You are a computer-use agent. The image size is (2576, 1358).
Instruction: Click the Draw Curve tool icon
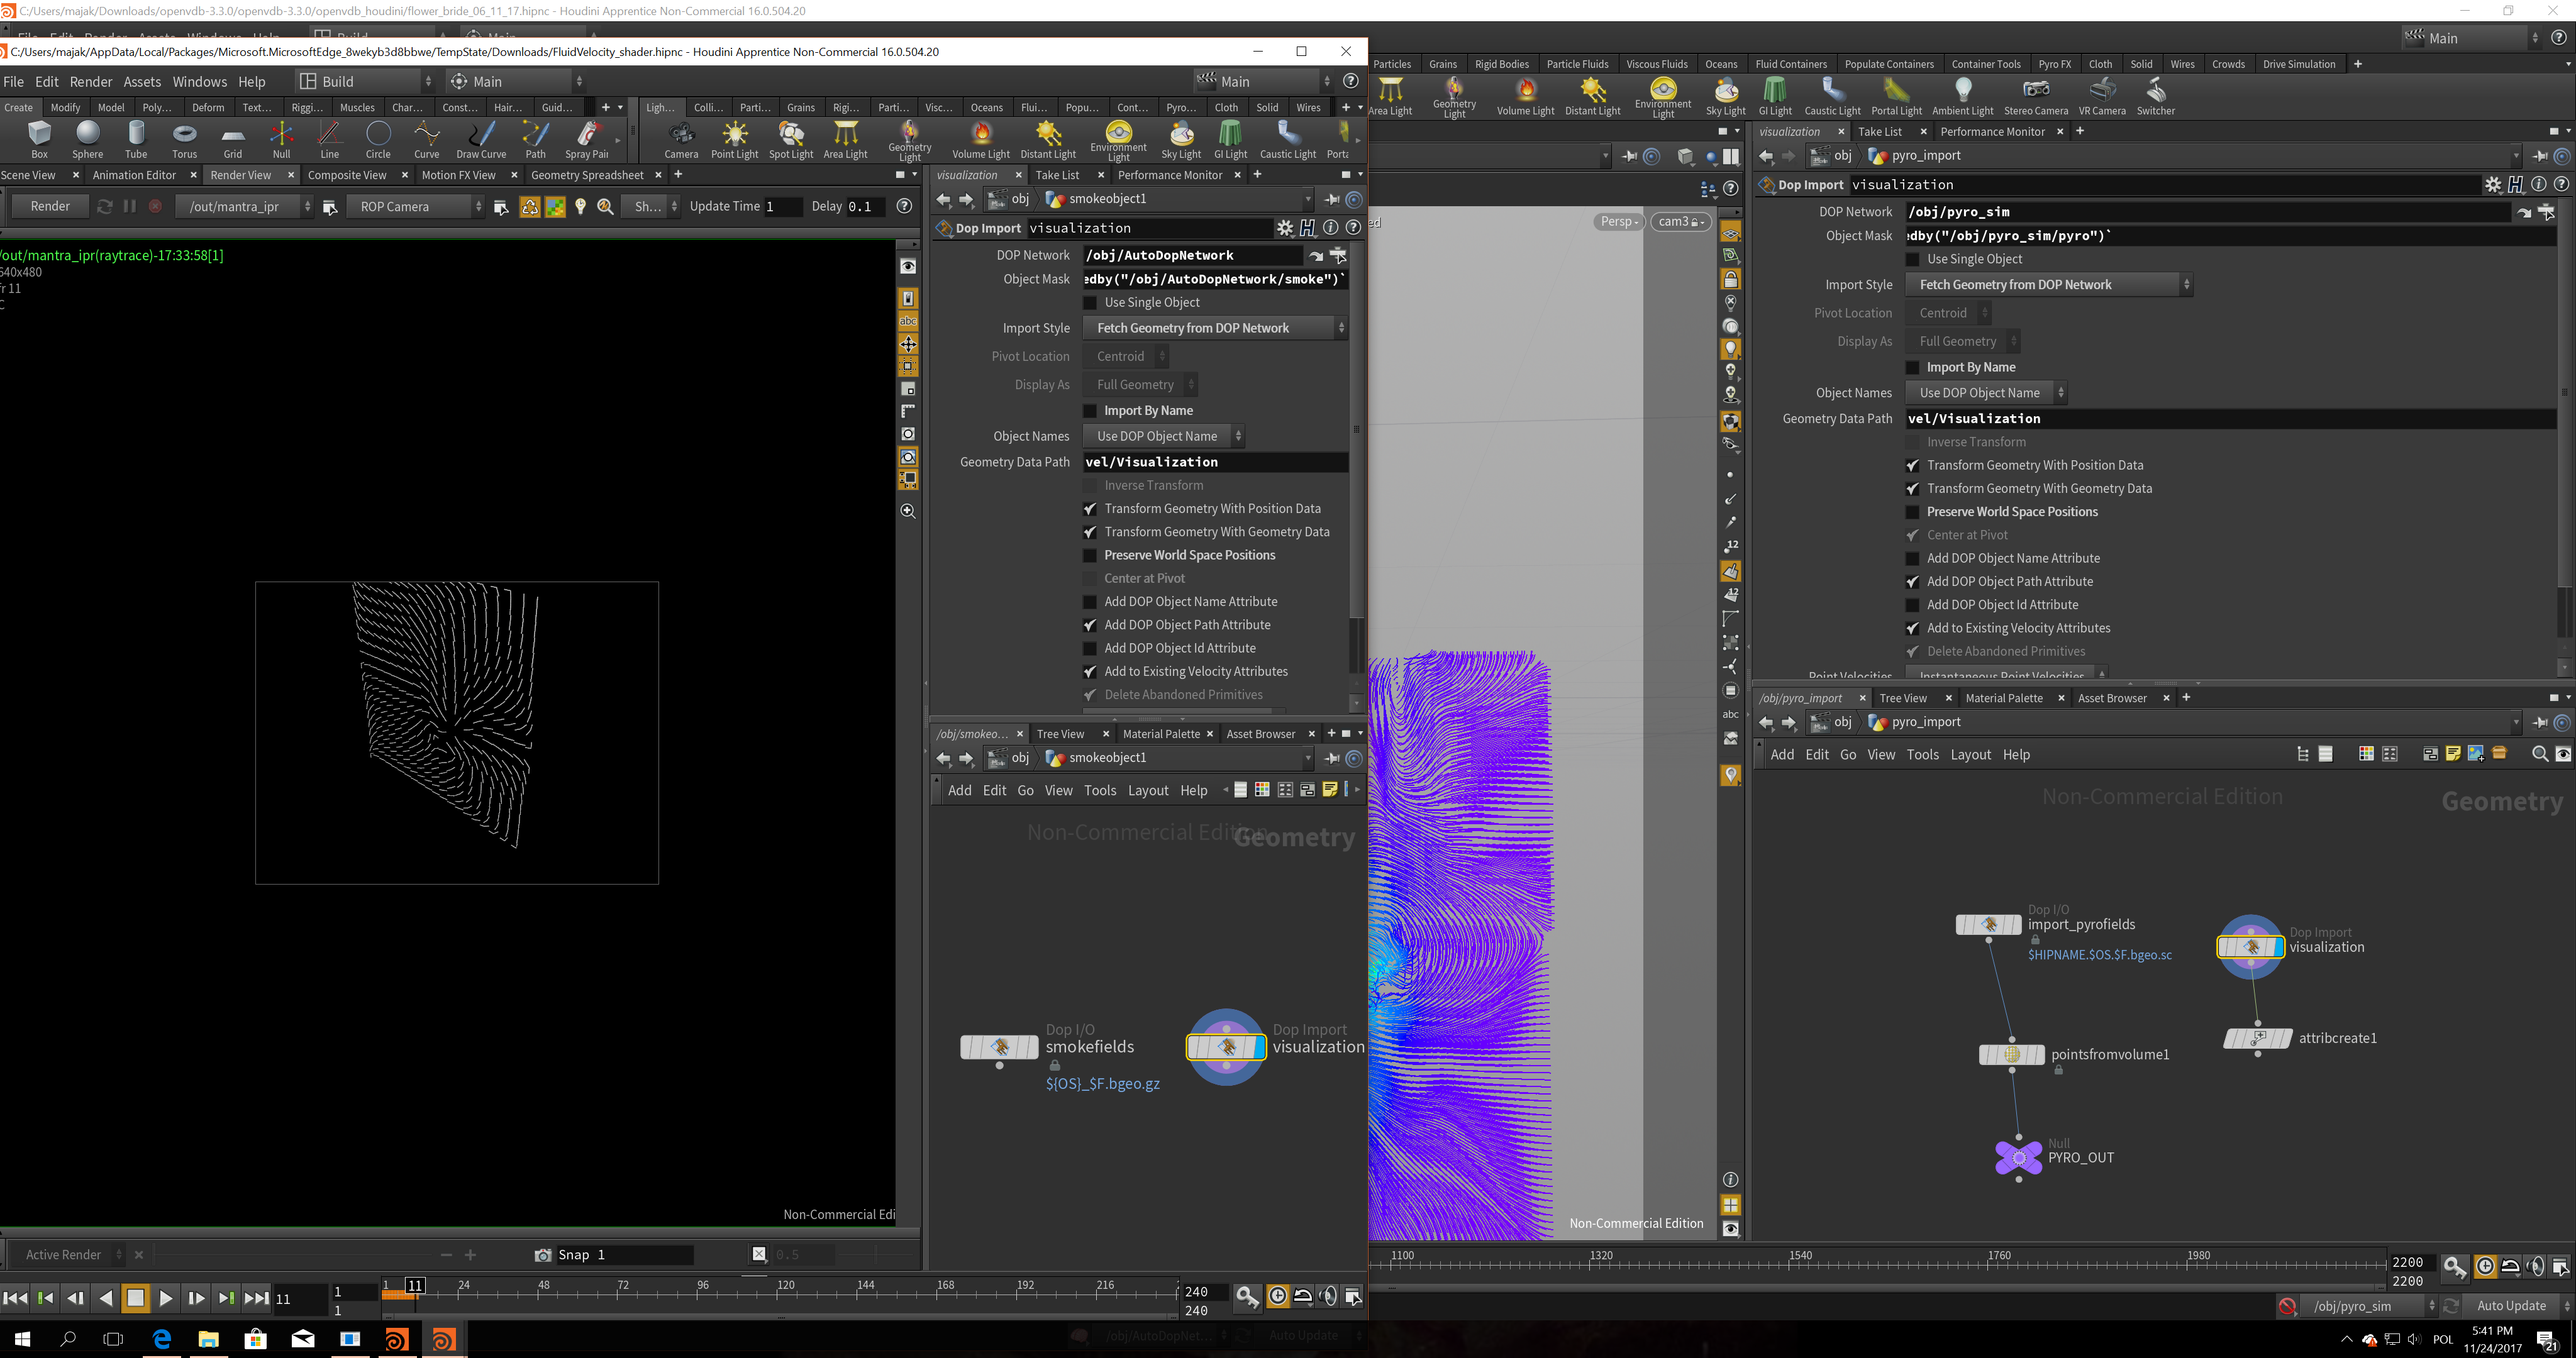481,140
